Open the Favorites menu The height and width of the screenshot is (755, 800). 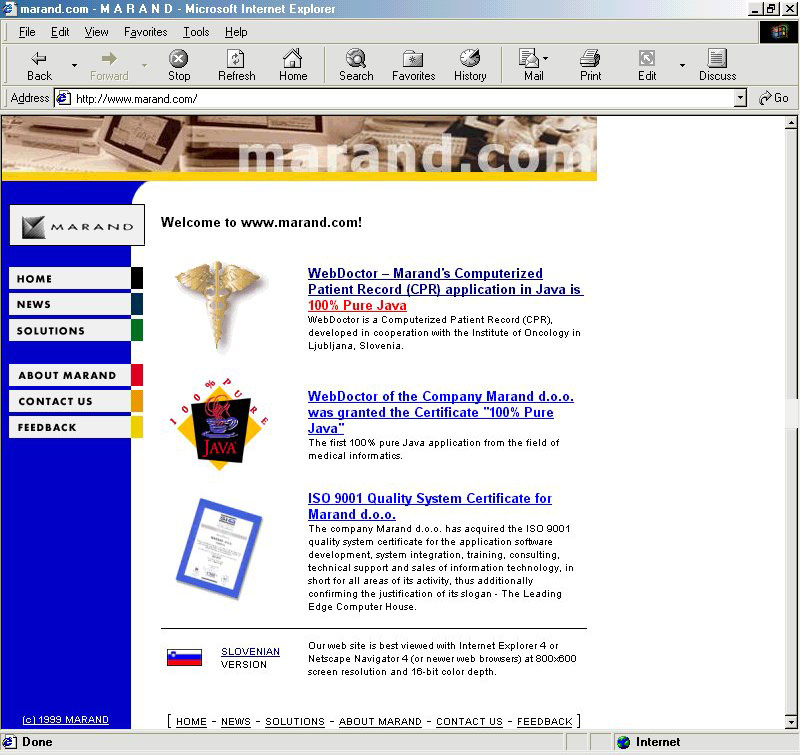(x=145, y=32)
